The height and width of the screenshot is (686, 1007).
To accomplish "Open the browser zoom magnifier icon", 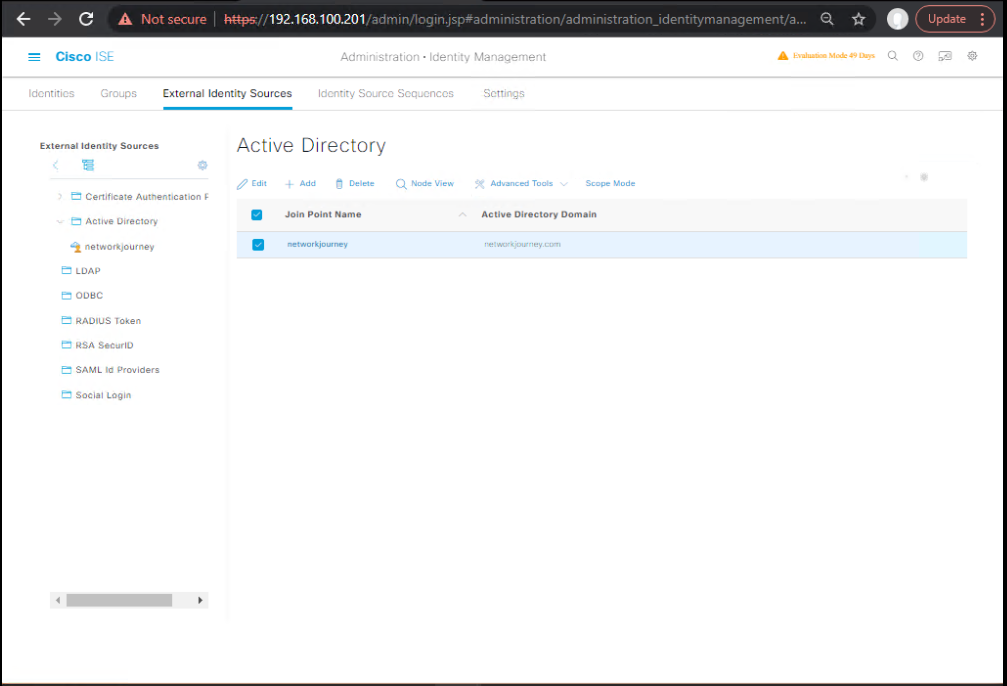I will pyautogui.click(x=827, y=19).
